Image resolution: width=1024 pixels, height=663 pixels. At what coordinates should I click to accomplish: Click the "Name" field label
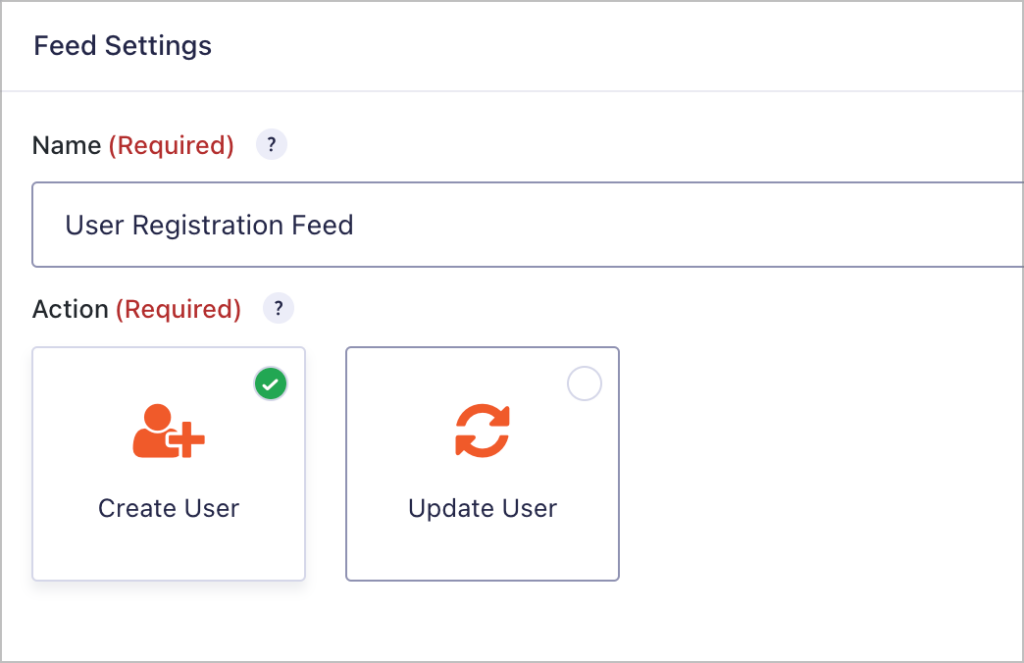coord(66,146)
